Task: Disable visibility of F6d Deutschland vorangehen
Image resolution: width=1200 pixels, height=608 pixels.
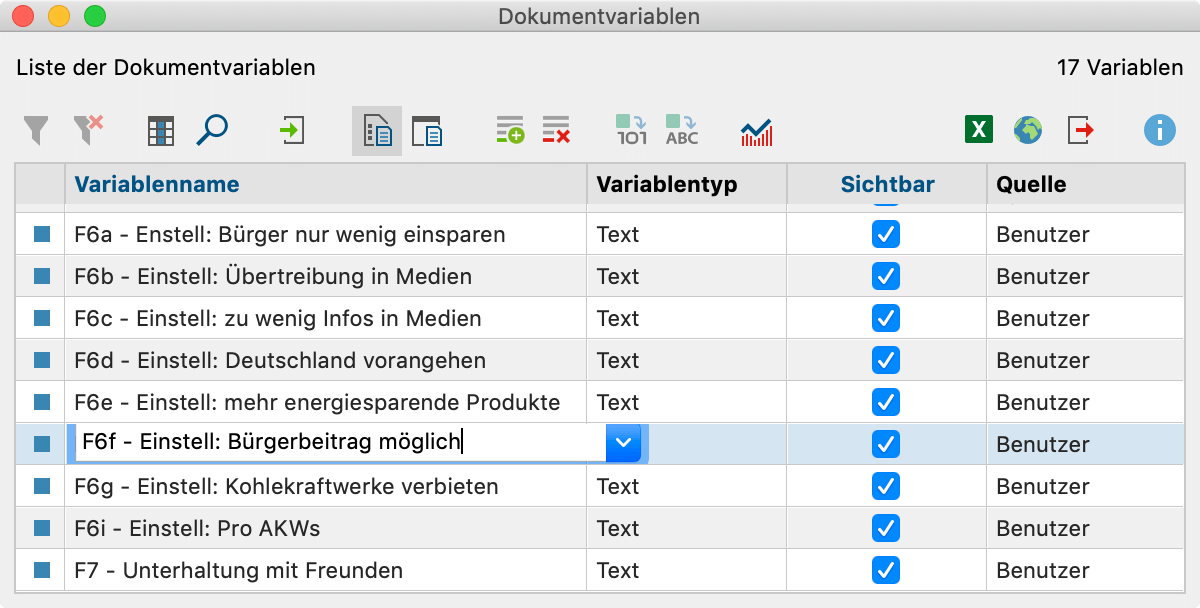Action: point(886,360)
